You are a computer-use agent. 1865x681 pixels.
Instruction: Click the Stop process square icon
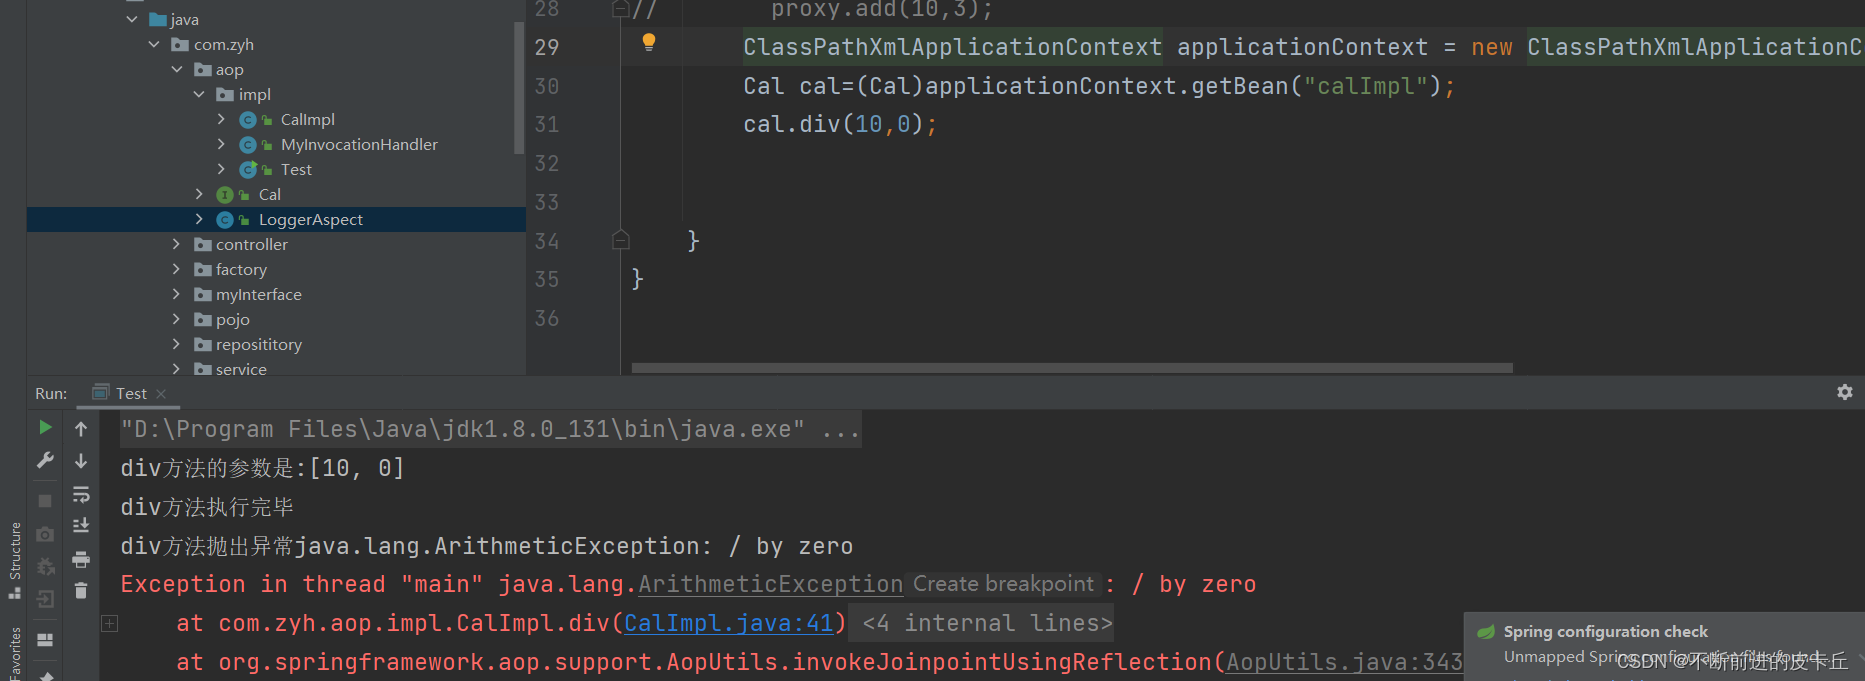pyautogui.click(x=45, y=501)
